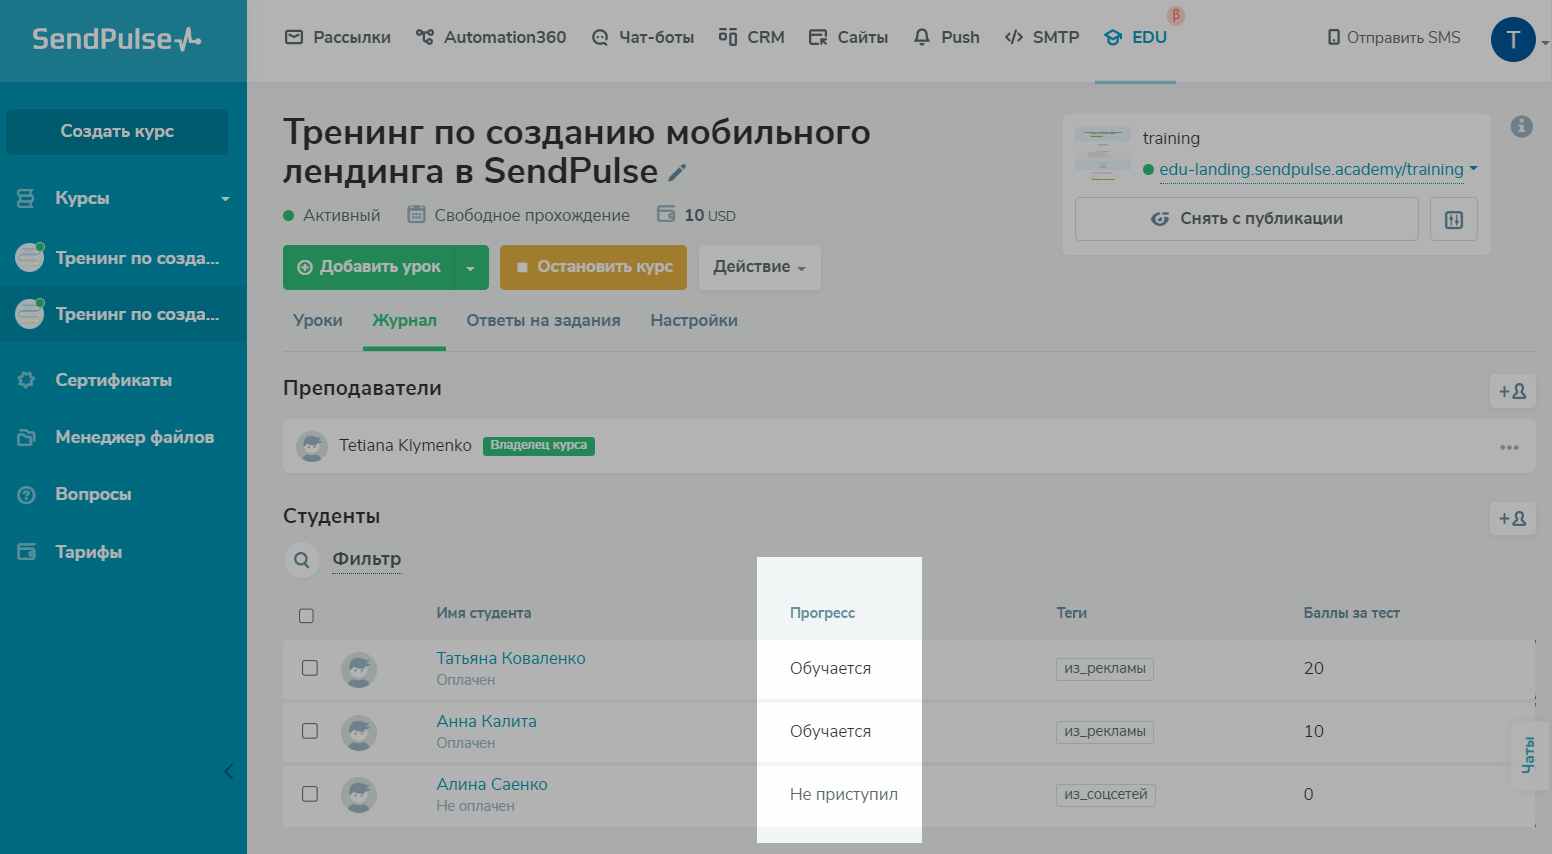Click add teacher icon in Преподаватели section
The width and height of the screenshot is (1552, 854).
pos(1512,392)
